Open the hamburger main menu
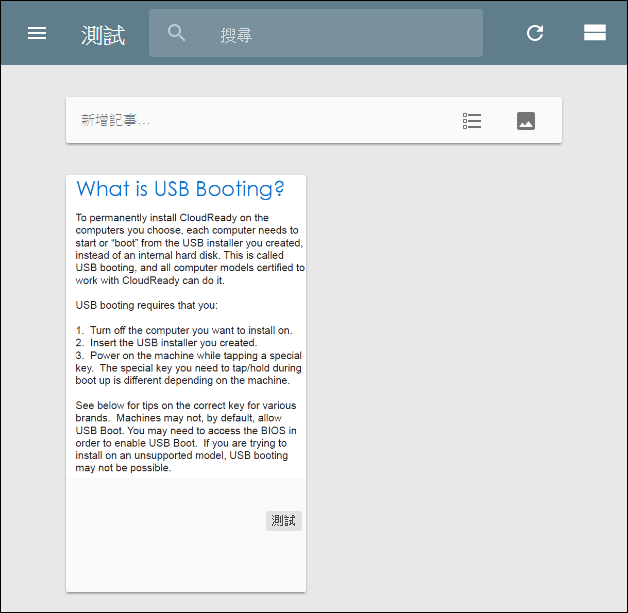 tap(37, 33)
